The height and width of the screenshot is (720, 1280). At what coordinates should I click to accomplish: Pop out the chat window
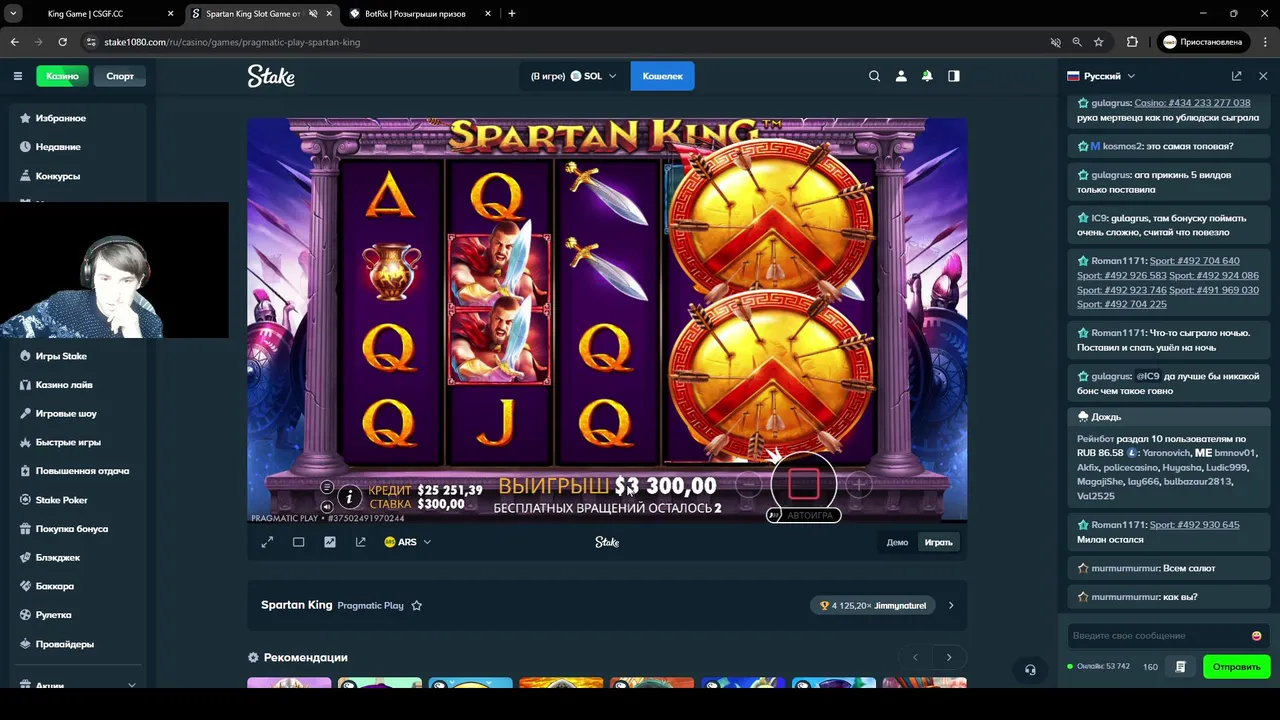(1237, 76)
